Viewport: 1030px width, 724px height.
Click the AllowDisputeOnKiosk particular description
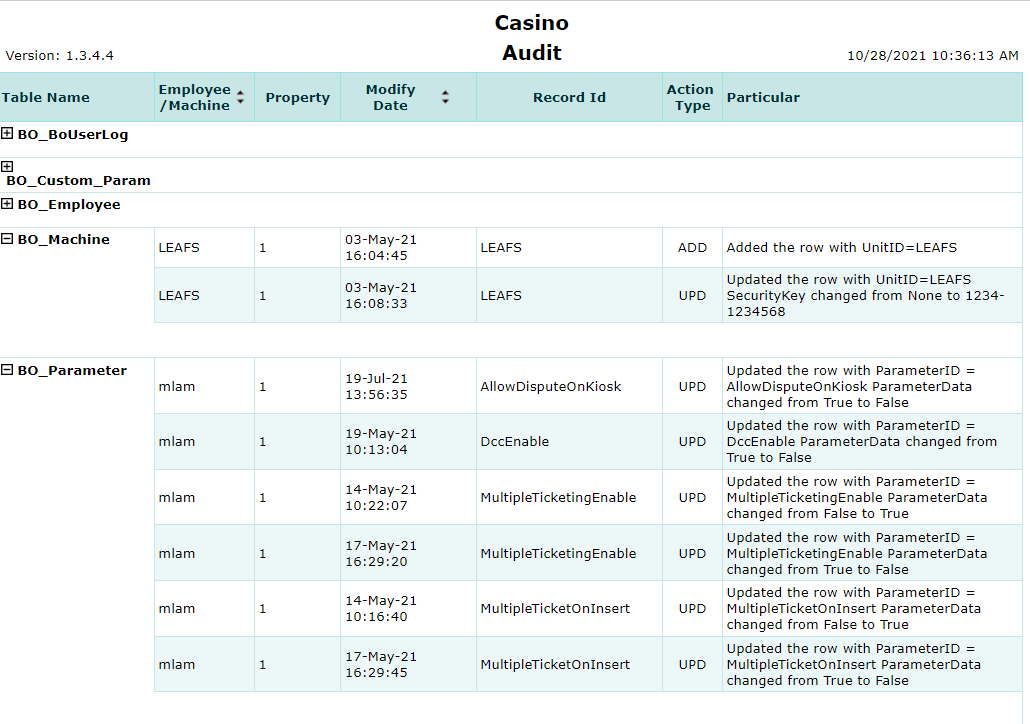851,387
